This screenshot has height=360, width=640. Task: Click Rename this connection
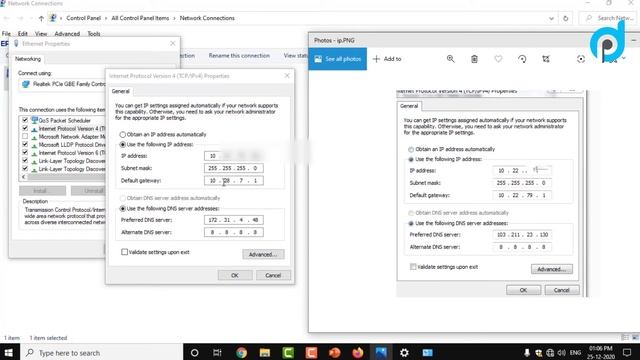[239, 56]
